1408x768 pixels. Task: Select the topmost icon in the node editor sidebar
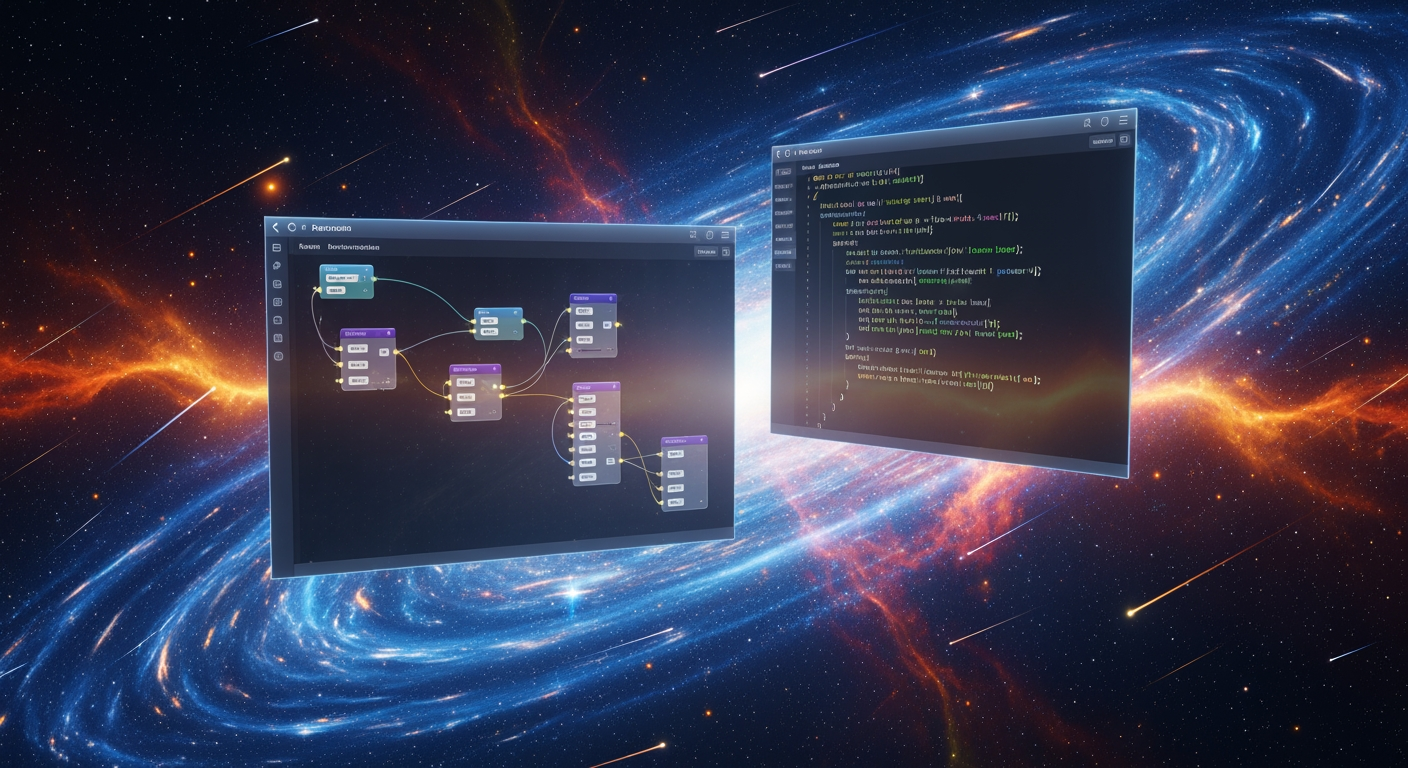pos(277,247)
